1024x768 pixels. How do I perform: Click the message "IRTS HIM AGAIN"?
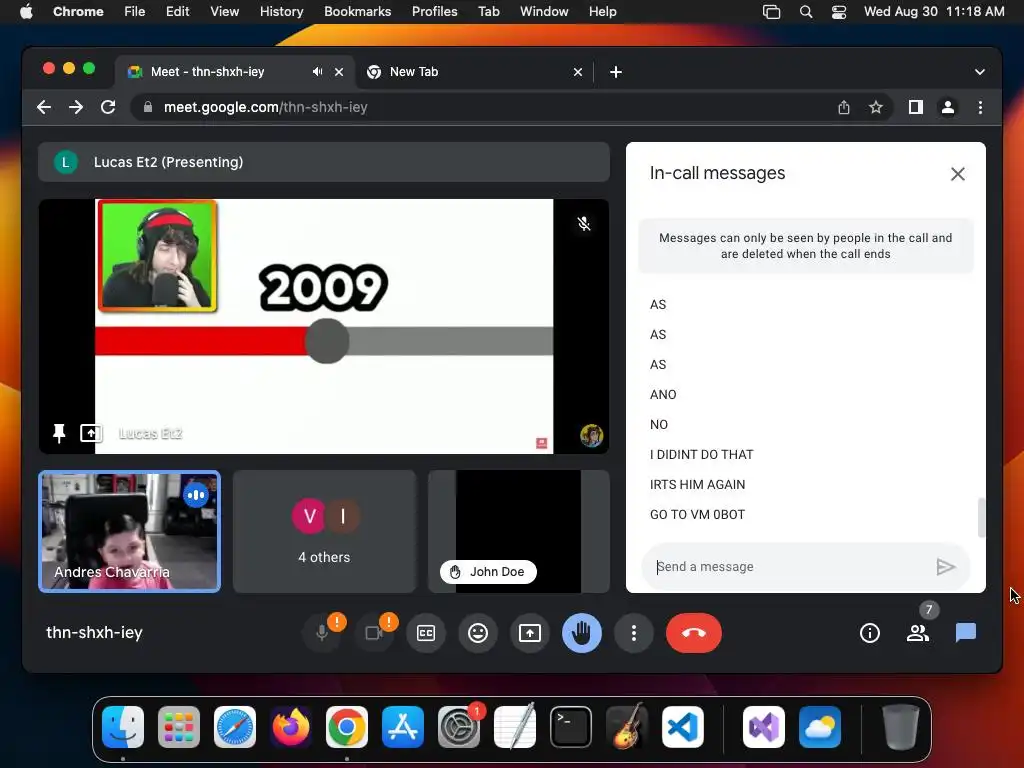697,485
